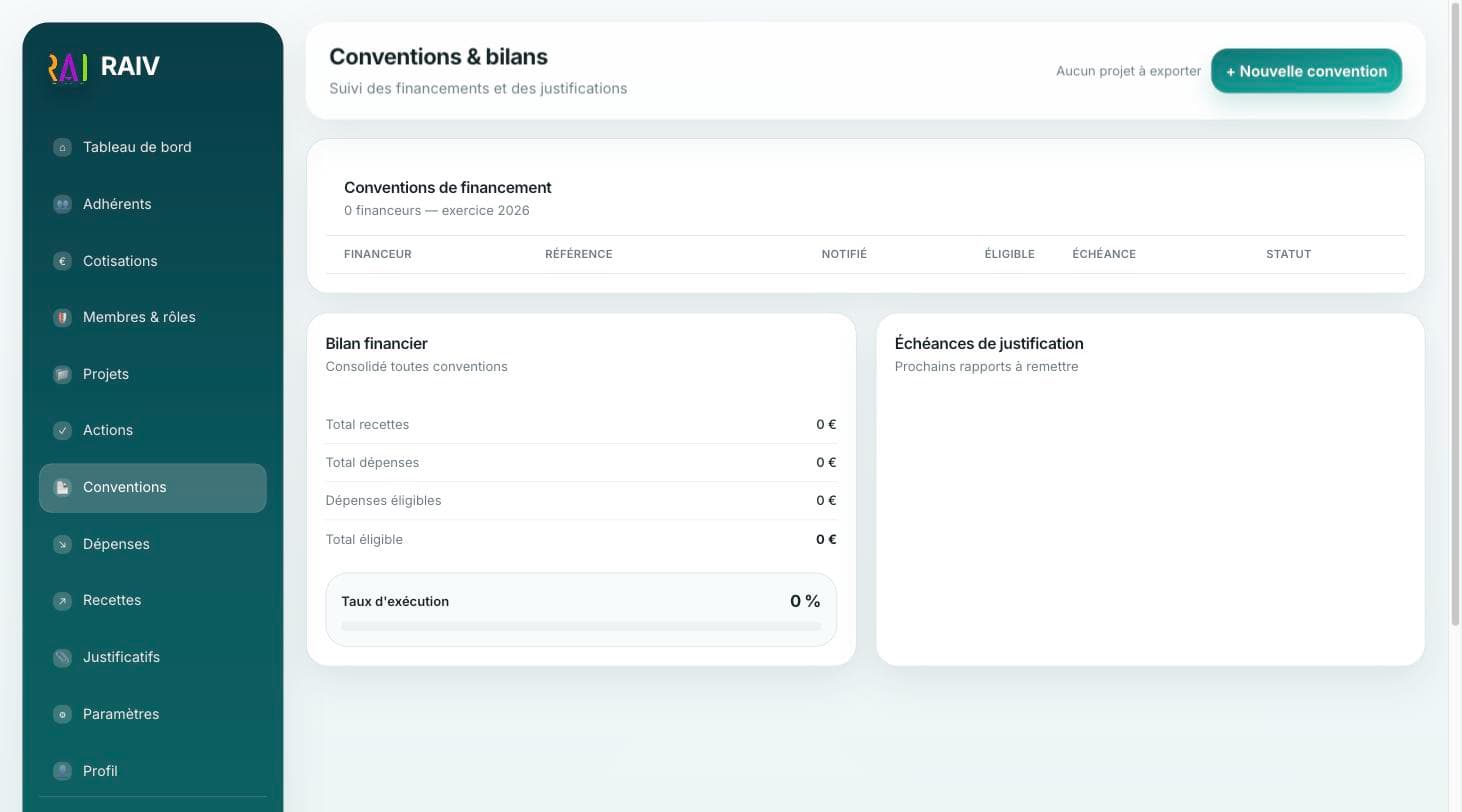Select the Cotisations euro icon
This screenshot has height=812, width=1462.
point(62,261)
